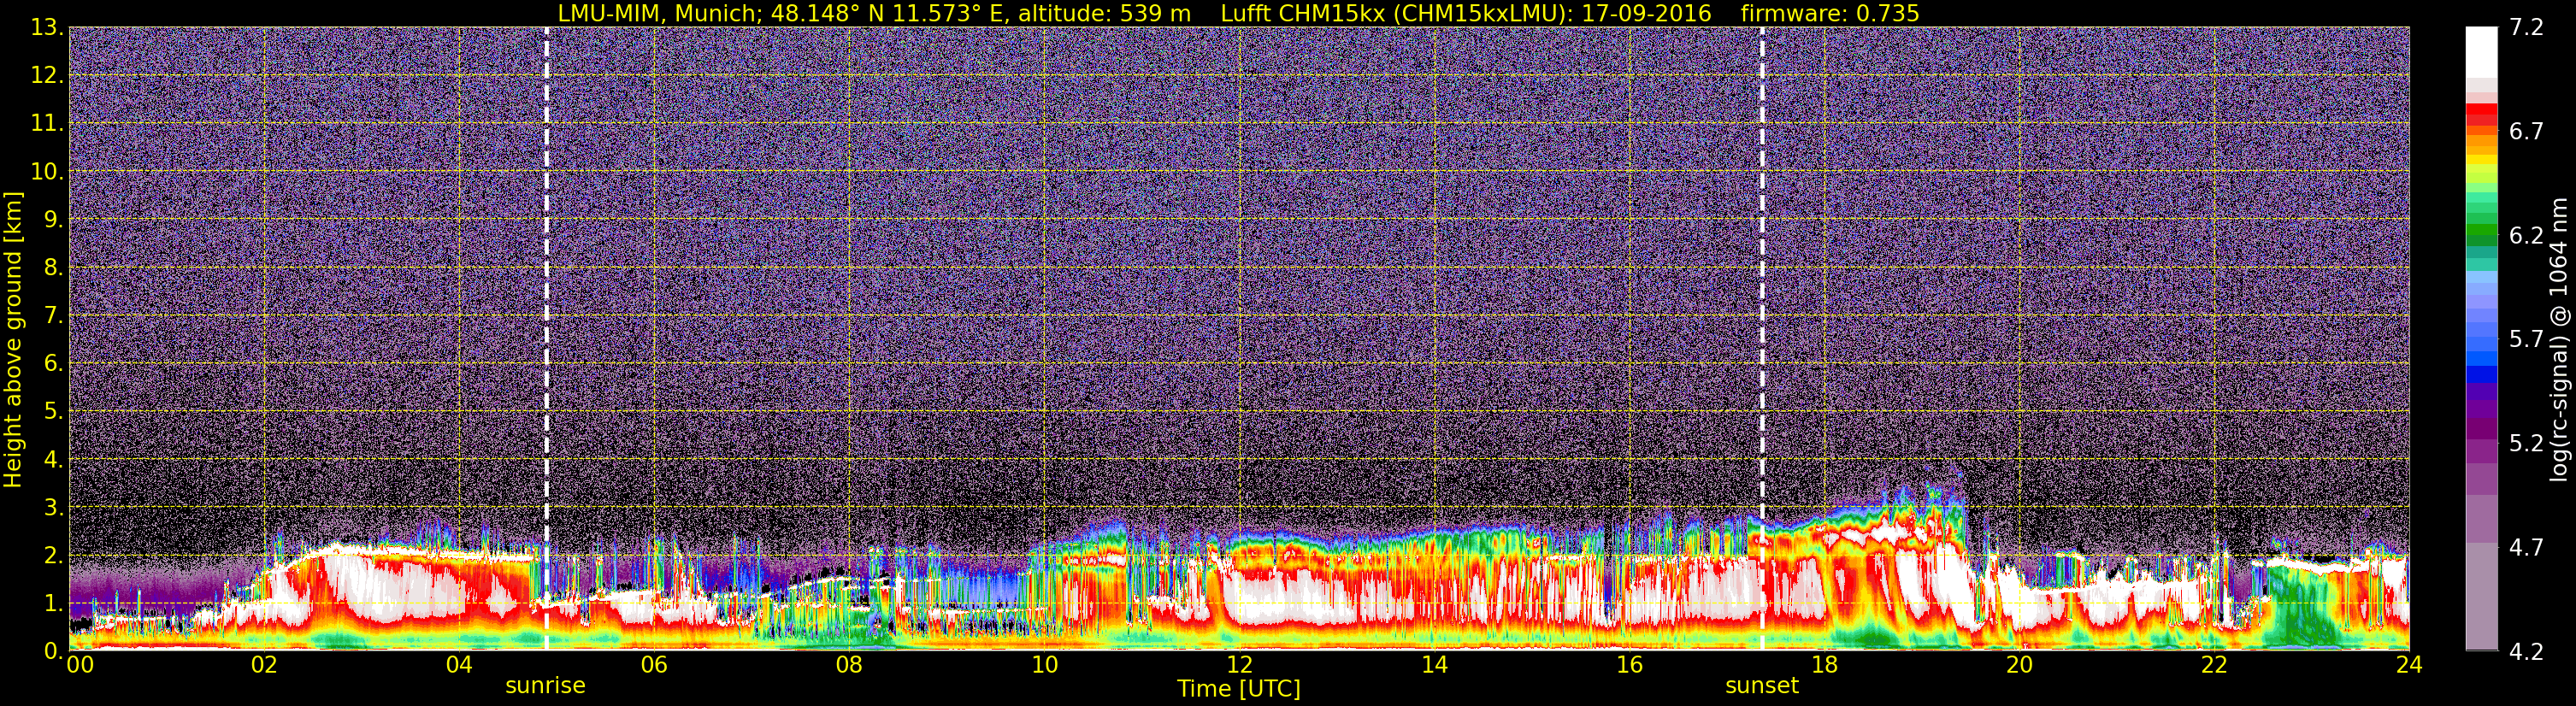The image size is (2576, 706).
Task: Click time axis tick label 10
Action: point(1044,665)
